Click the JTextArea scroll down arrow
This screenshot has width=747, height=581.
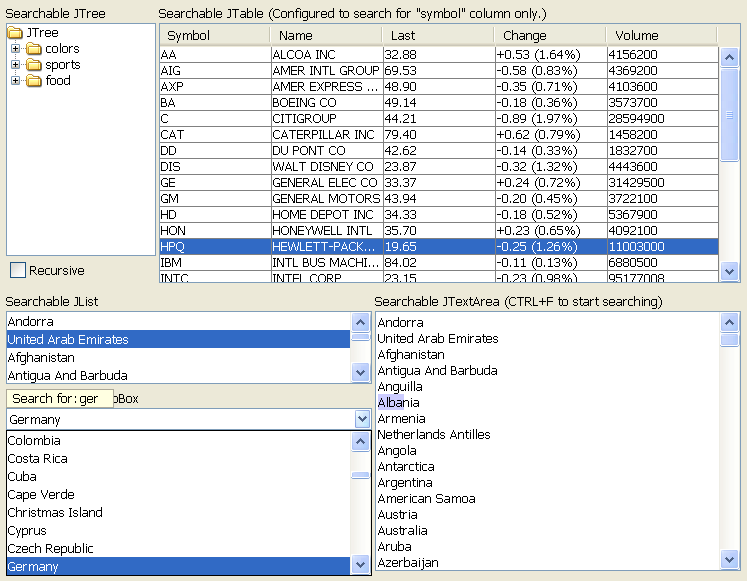(729, 559)
